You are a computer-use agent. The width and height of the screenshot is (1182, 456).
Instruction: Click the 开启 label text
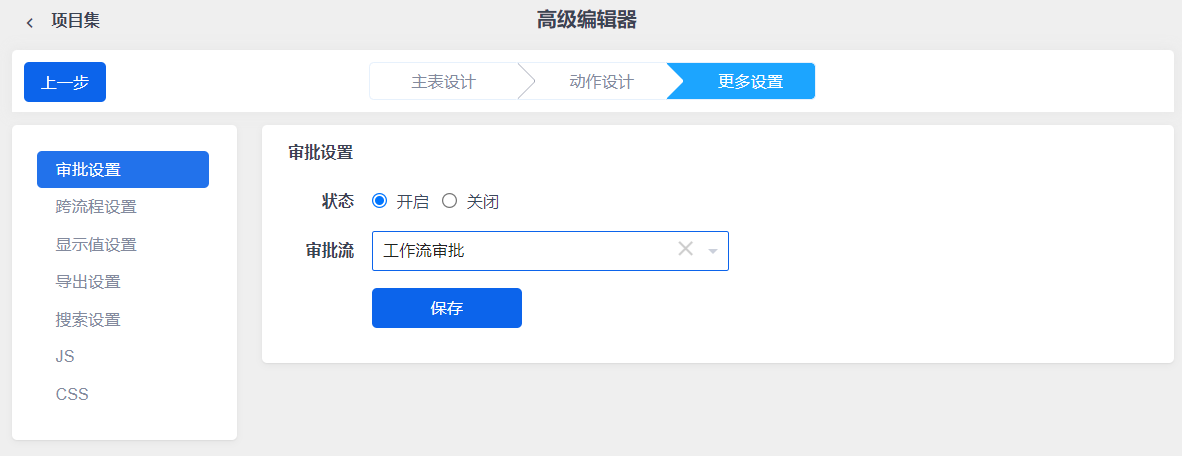pyautogui.click(x=412, y=202)
